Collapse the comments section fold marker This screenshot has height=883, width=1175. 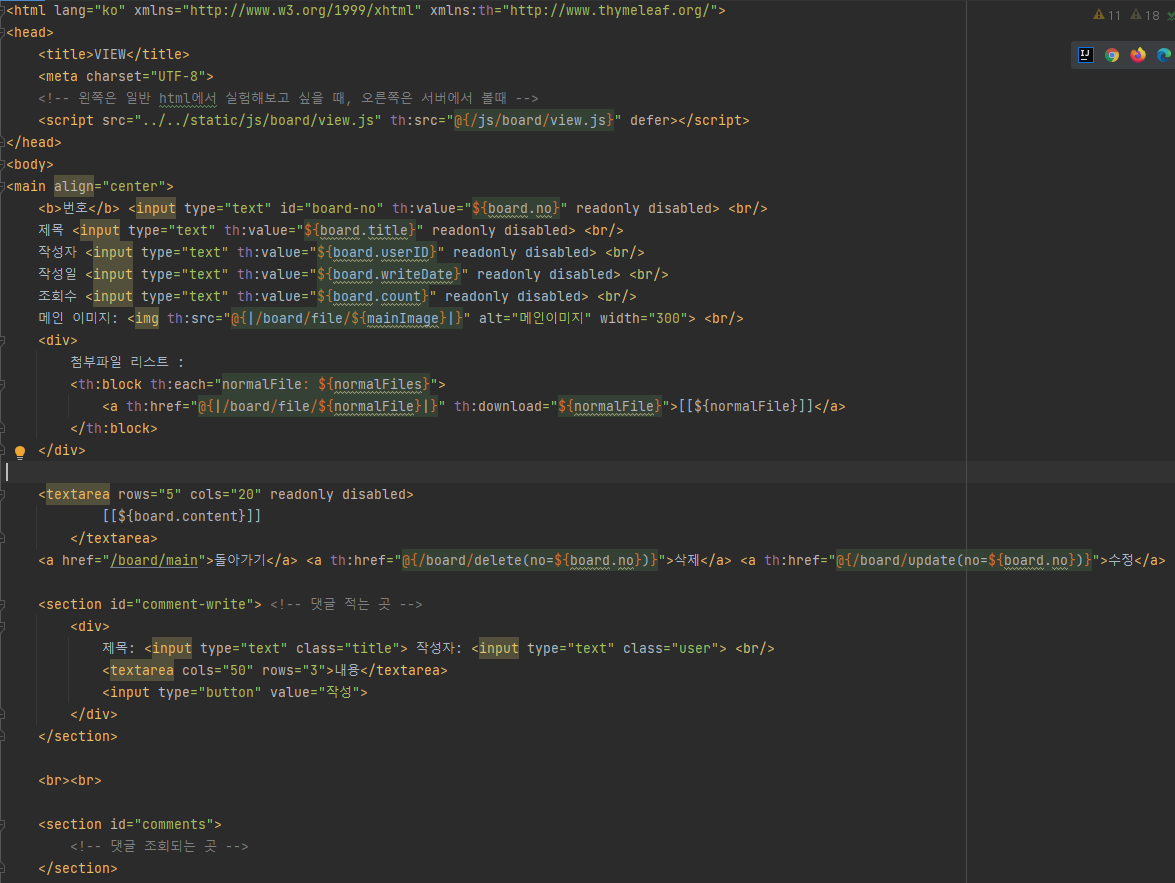tap(3, 825)
